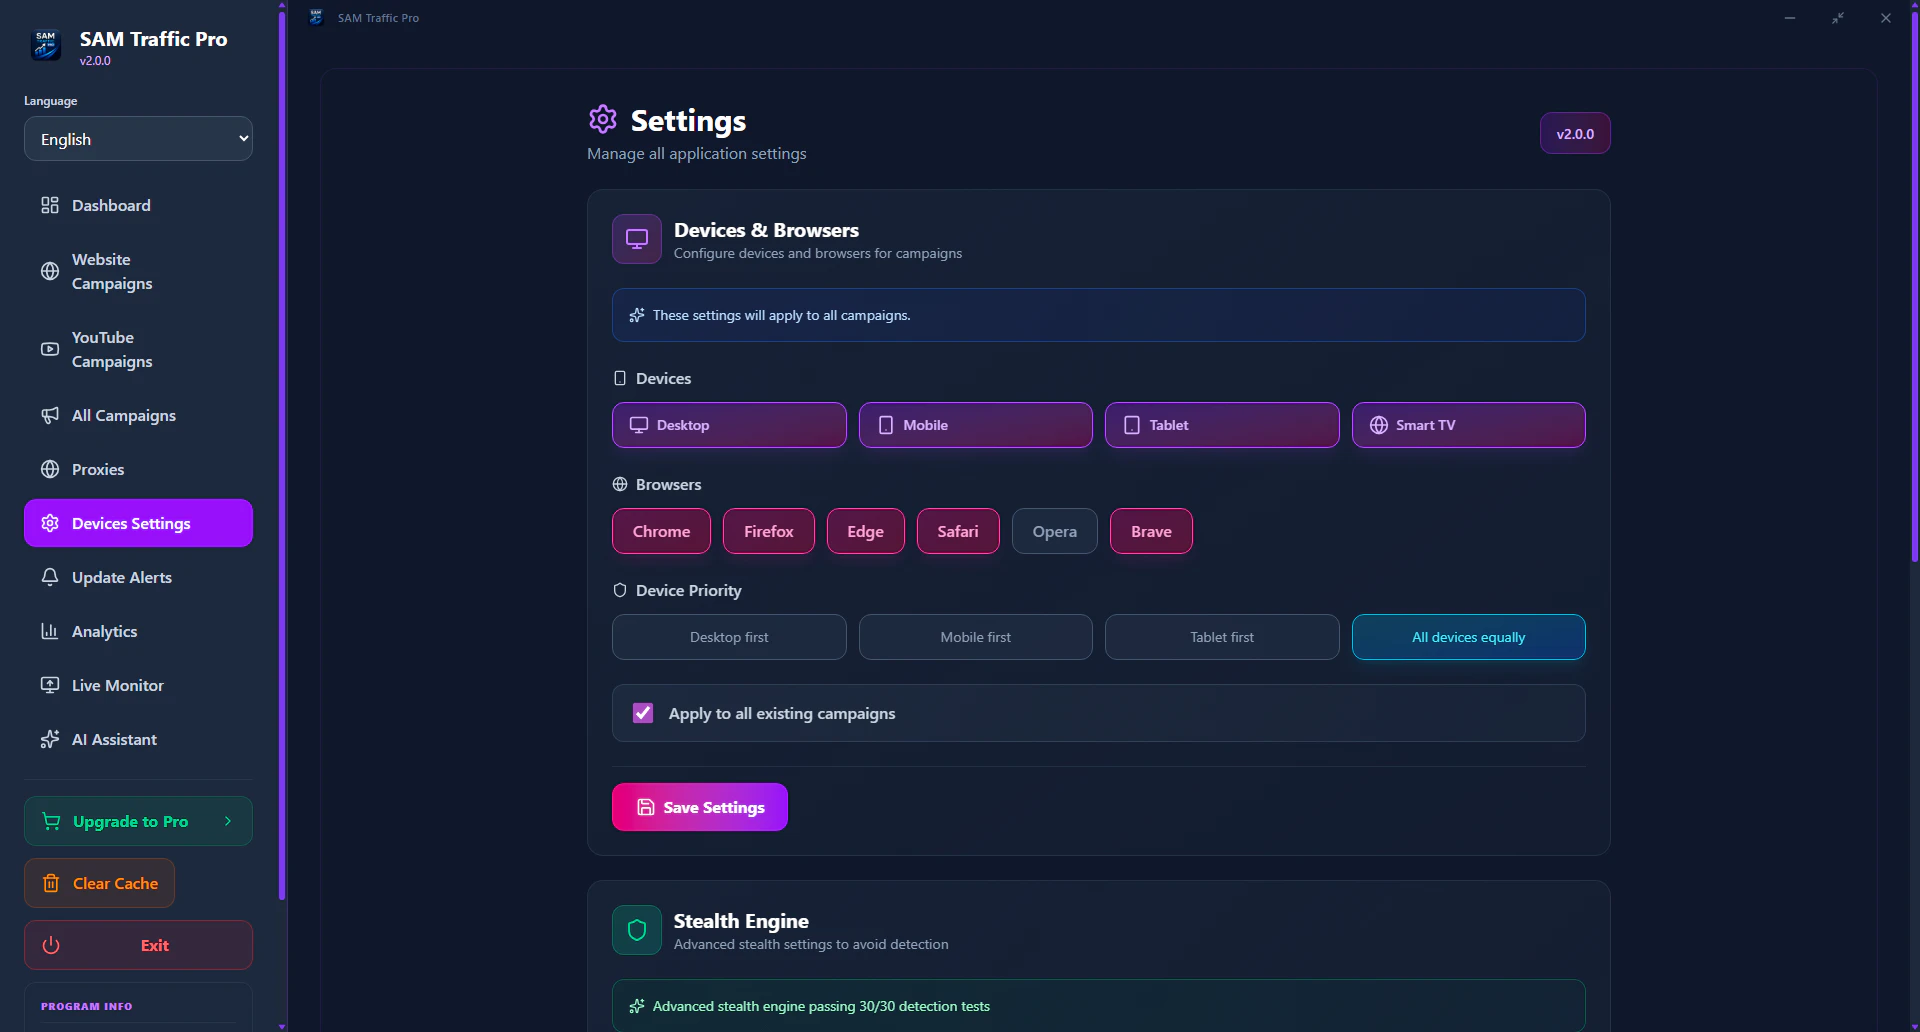The height and width of the screenshot is (1032, 1920).
Task: Select Mobile first priority
Action: (976, 637)
